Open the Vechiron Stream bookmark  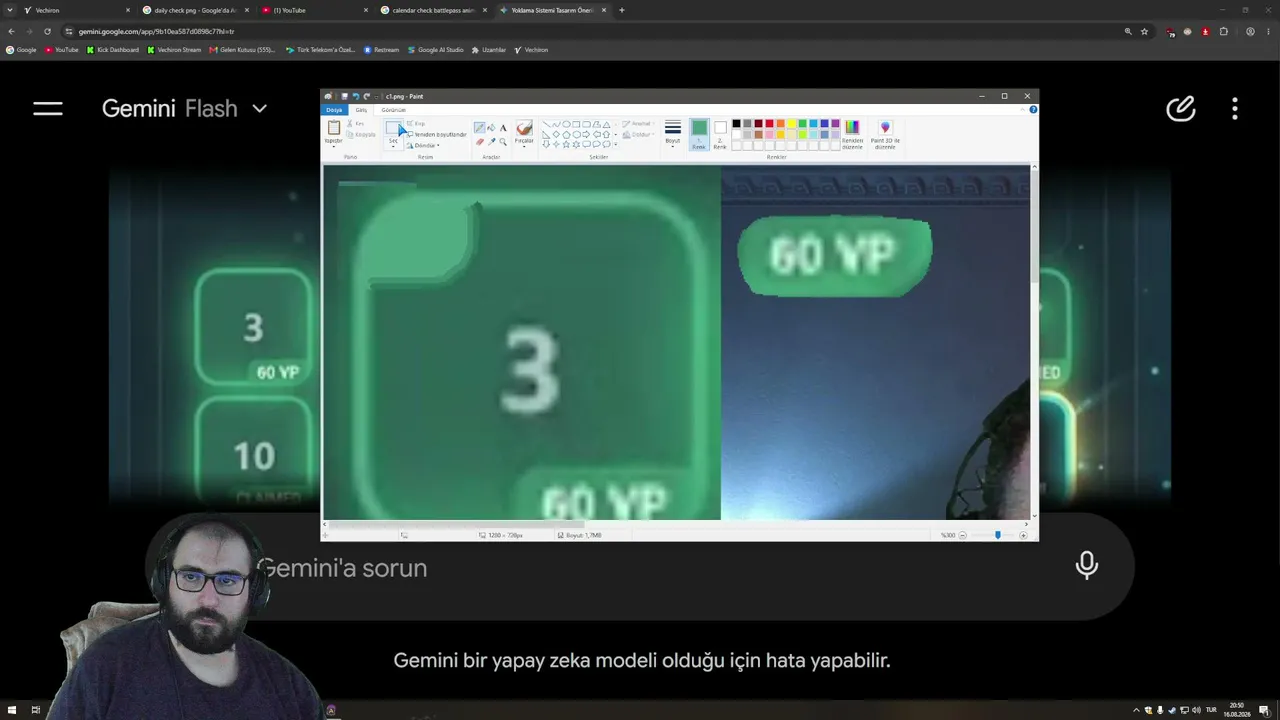174,50
